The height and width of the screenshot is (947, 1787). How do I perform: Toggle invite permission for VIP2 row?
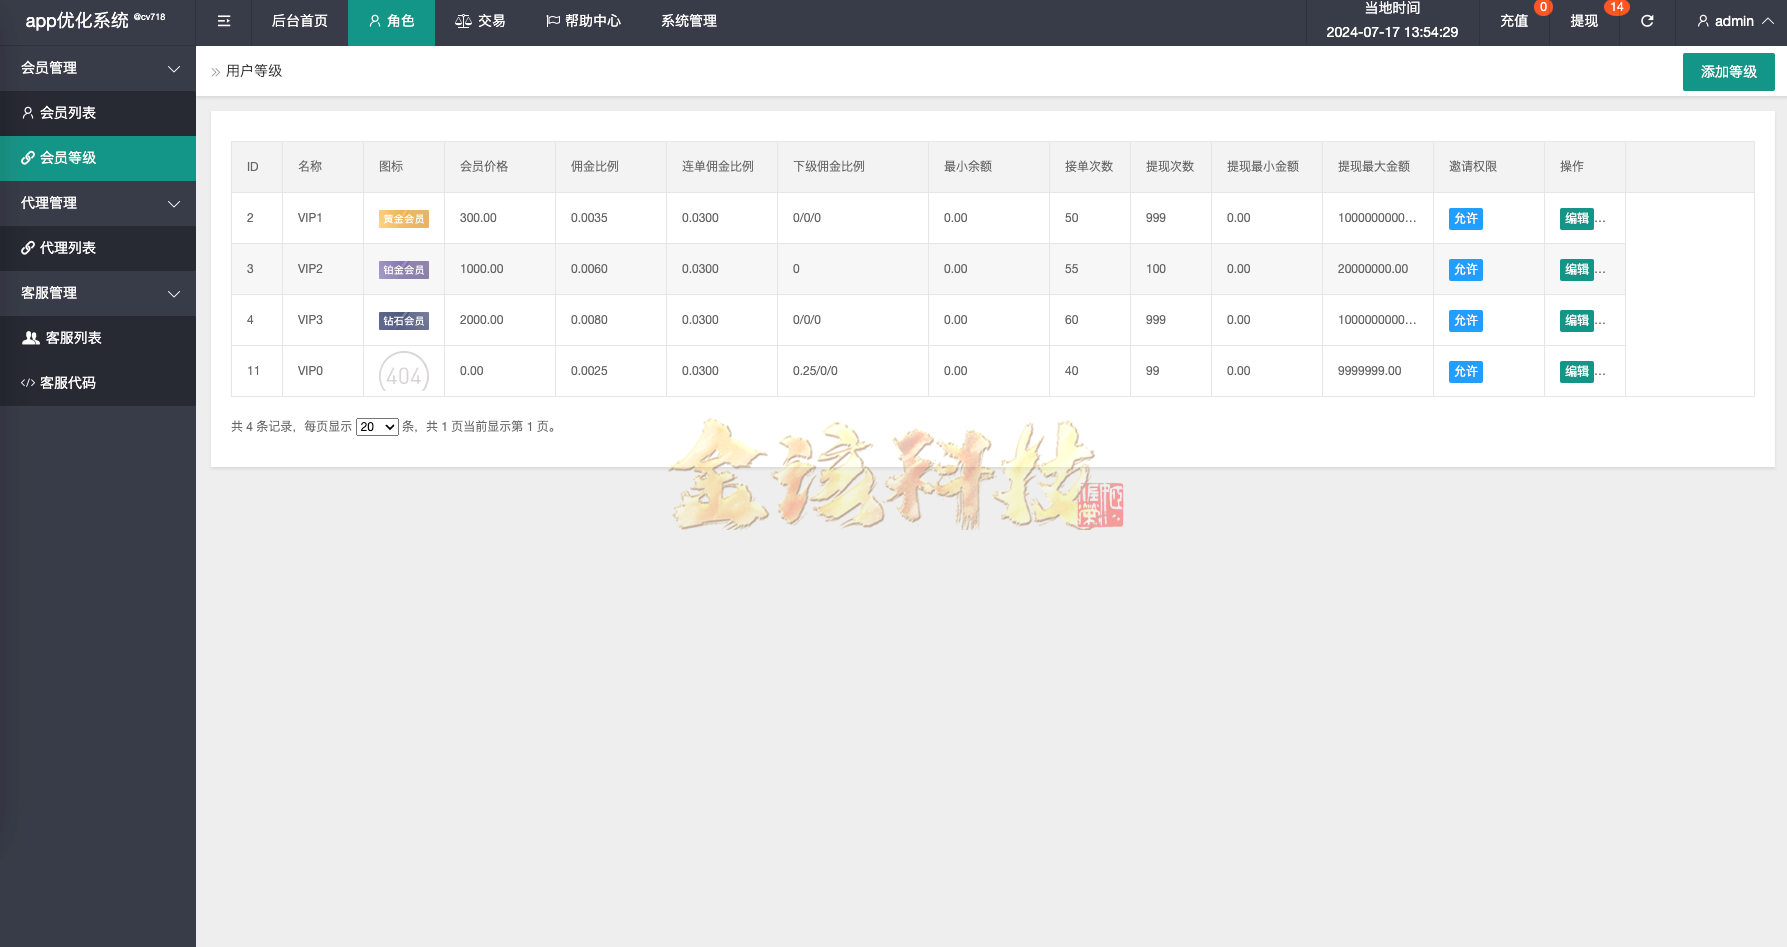1465,269
